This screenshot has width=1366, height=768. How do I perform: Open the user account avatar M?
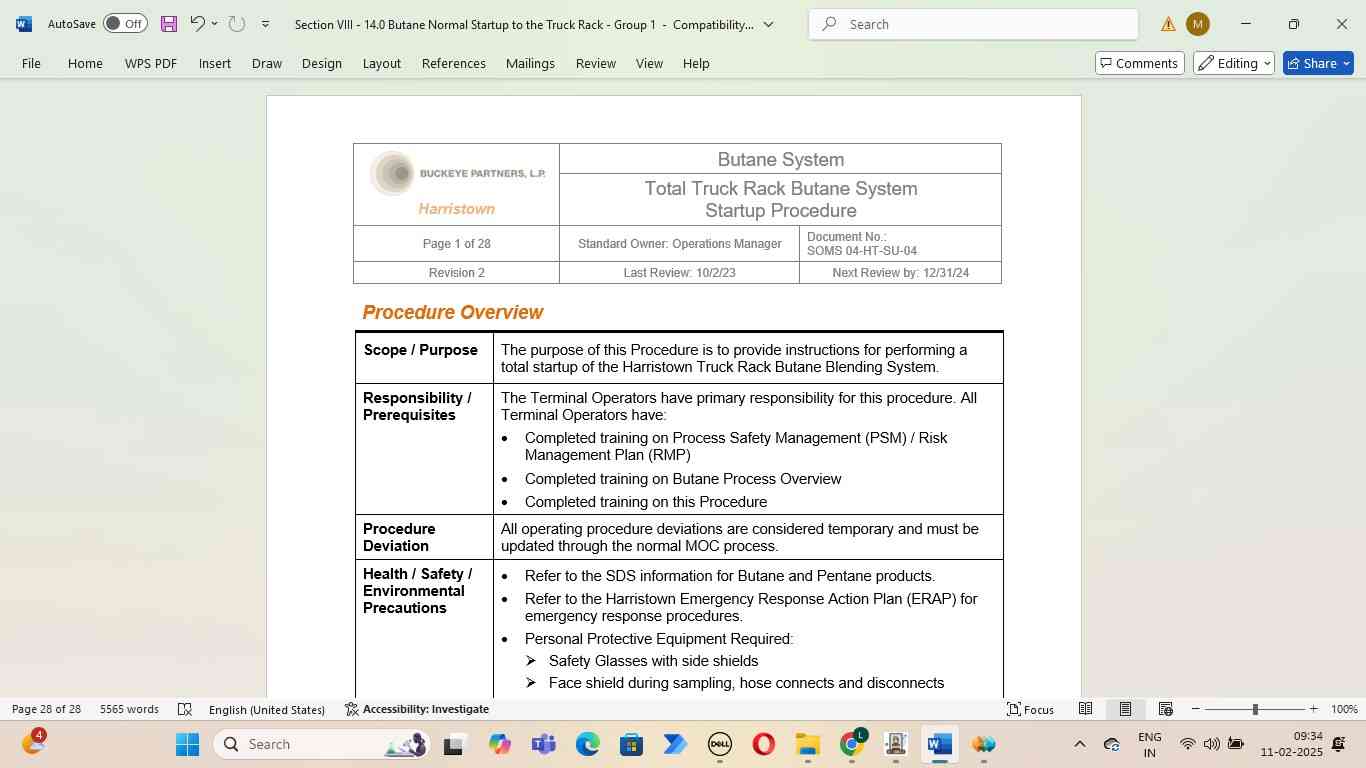[x=1197, y=24]
